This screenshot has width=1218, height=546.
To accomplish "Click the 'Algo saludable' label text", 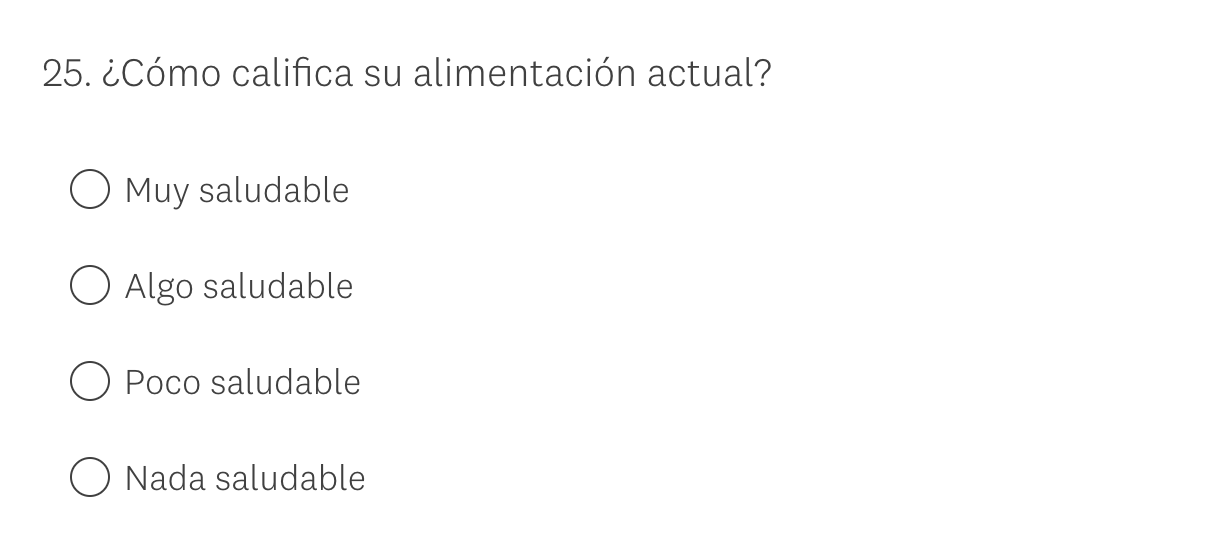I will [239, 286].
